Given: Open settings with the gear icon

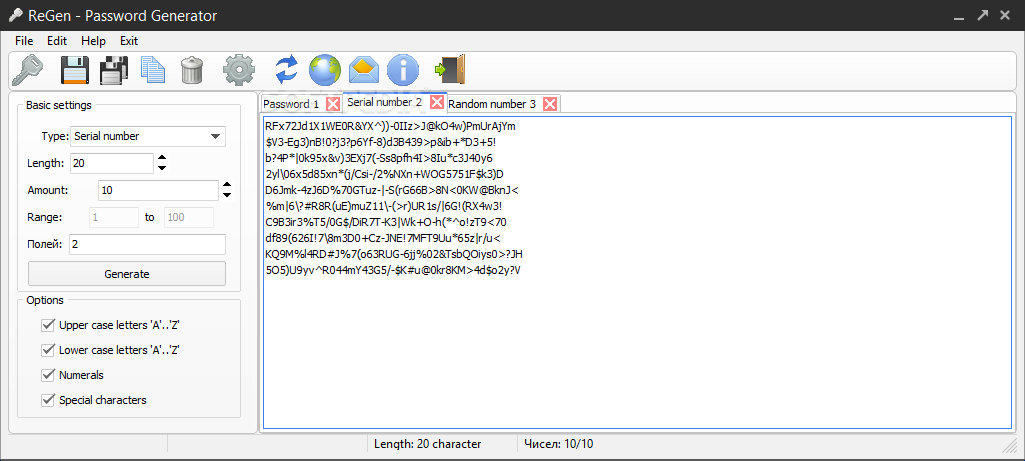Looking at the screenshot, I should click(x=239, y=69).
